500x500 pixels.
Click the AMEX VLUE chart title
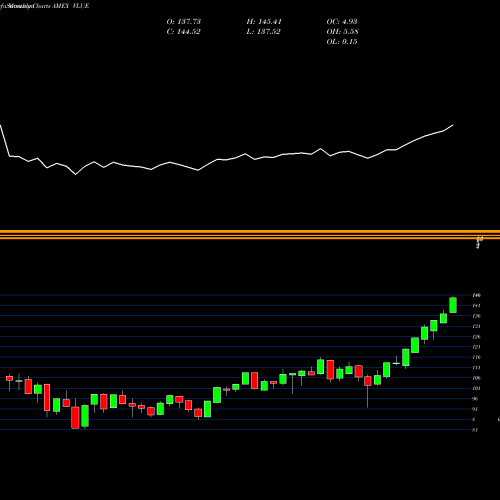tap(71, 6)
